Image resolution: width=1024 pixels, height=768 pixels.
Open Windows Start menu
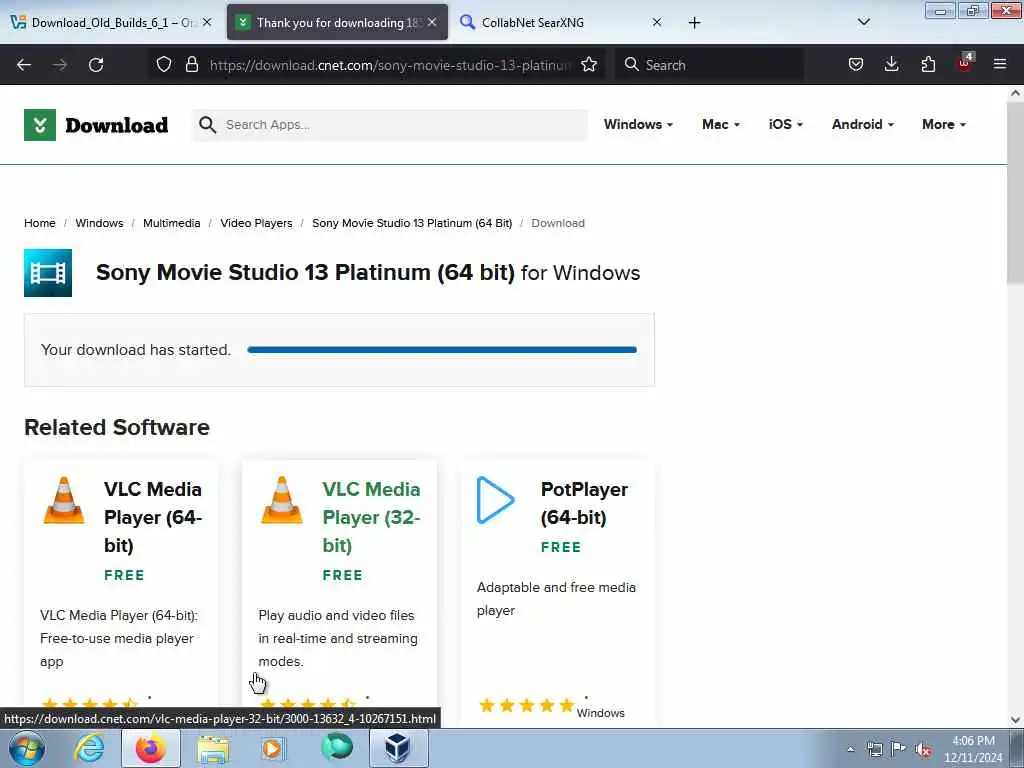(27, 748)
